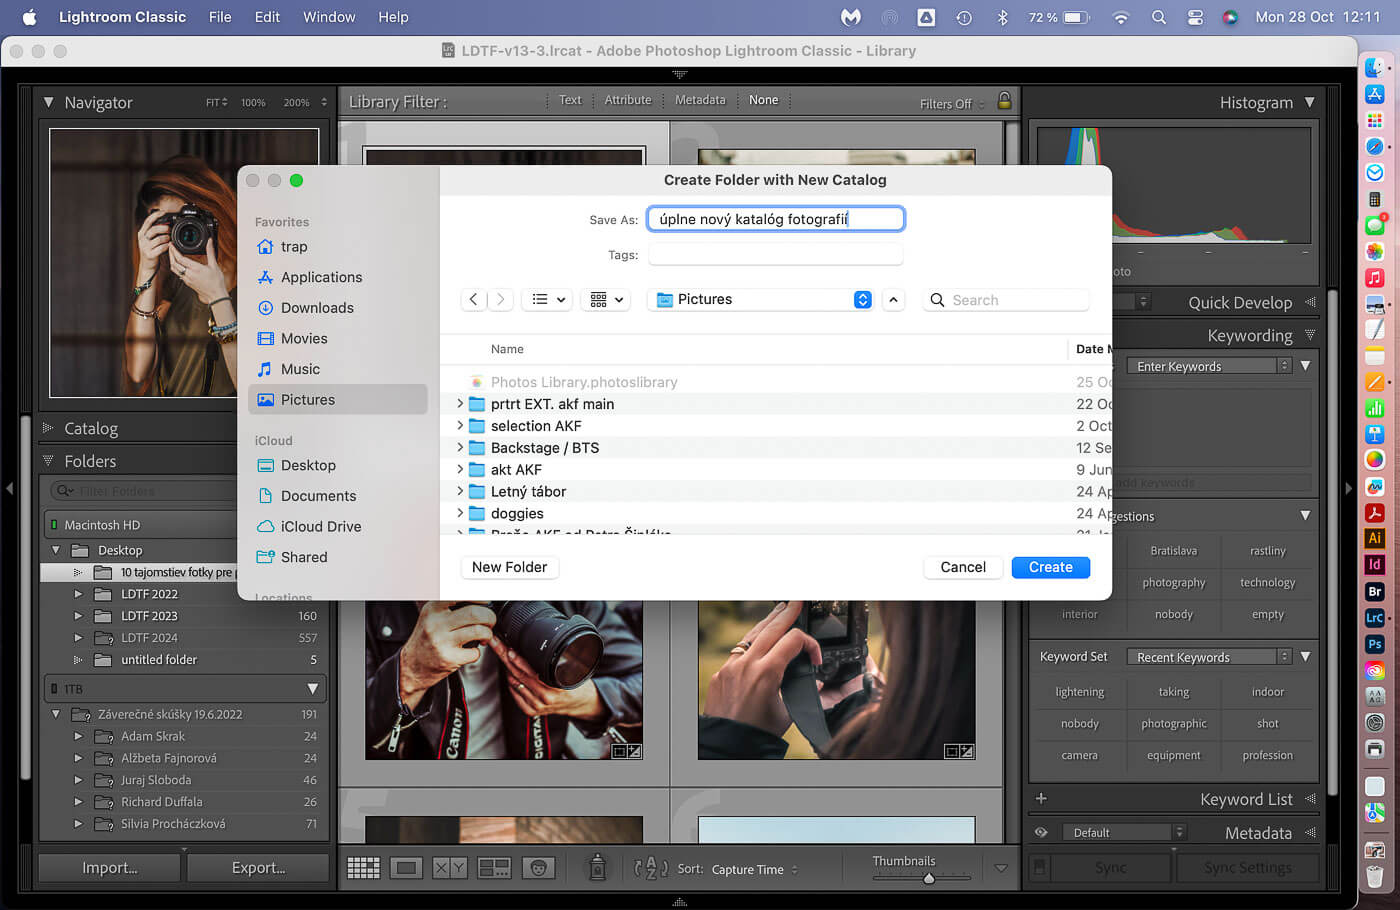Screen dimensions: 1400x910
Task: Click the Library Filter lock icon
Action: [x=1004, y=100]
